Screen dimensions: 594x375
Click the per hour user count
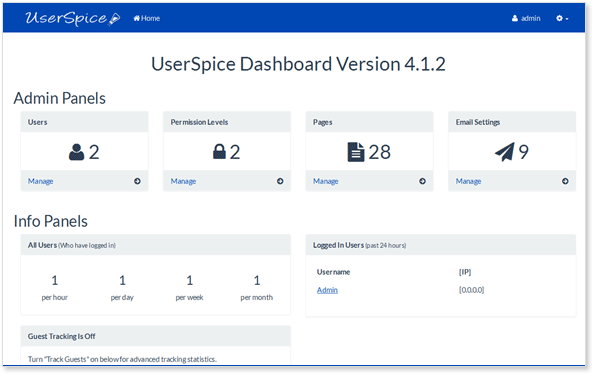click(55, 281)
